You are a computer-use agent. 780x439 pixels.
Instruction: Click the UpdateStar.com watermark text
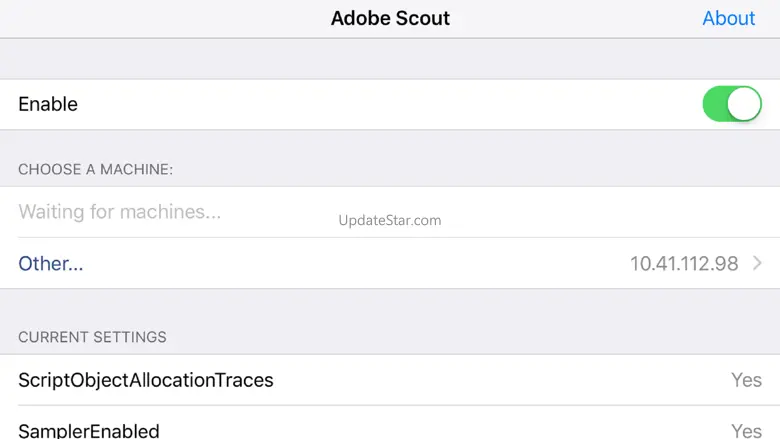tap(390, 220)
